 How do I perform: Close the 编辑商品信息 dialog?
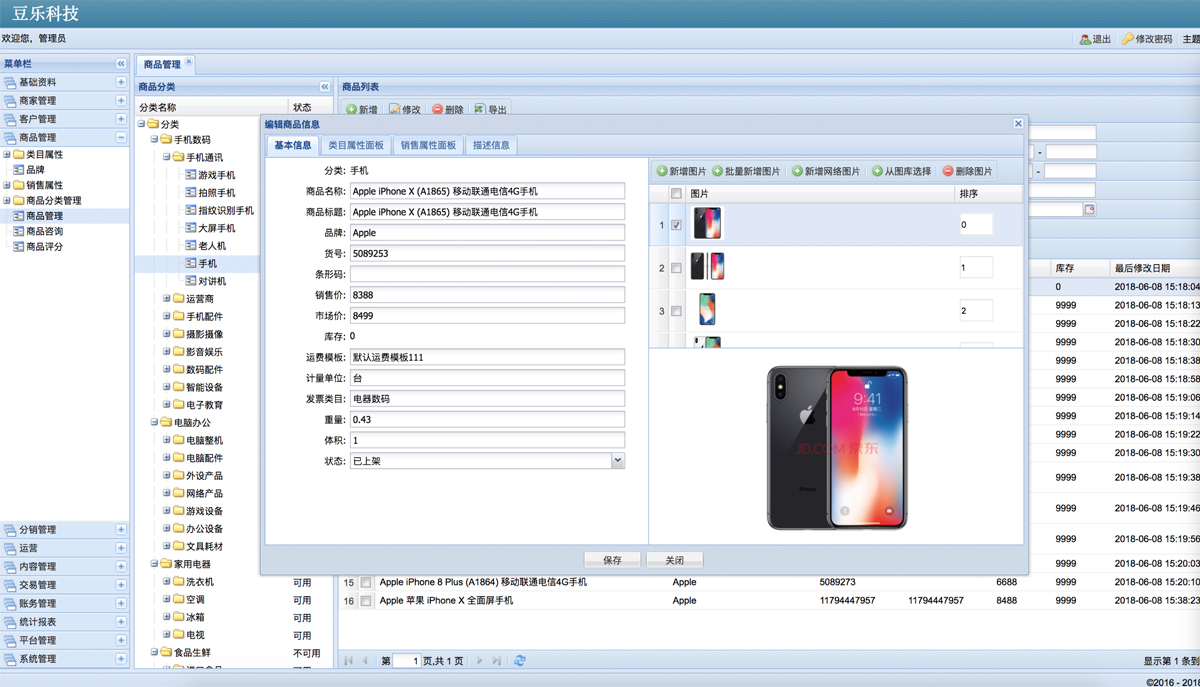(x=1018, y=124)
